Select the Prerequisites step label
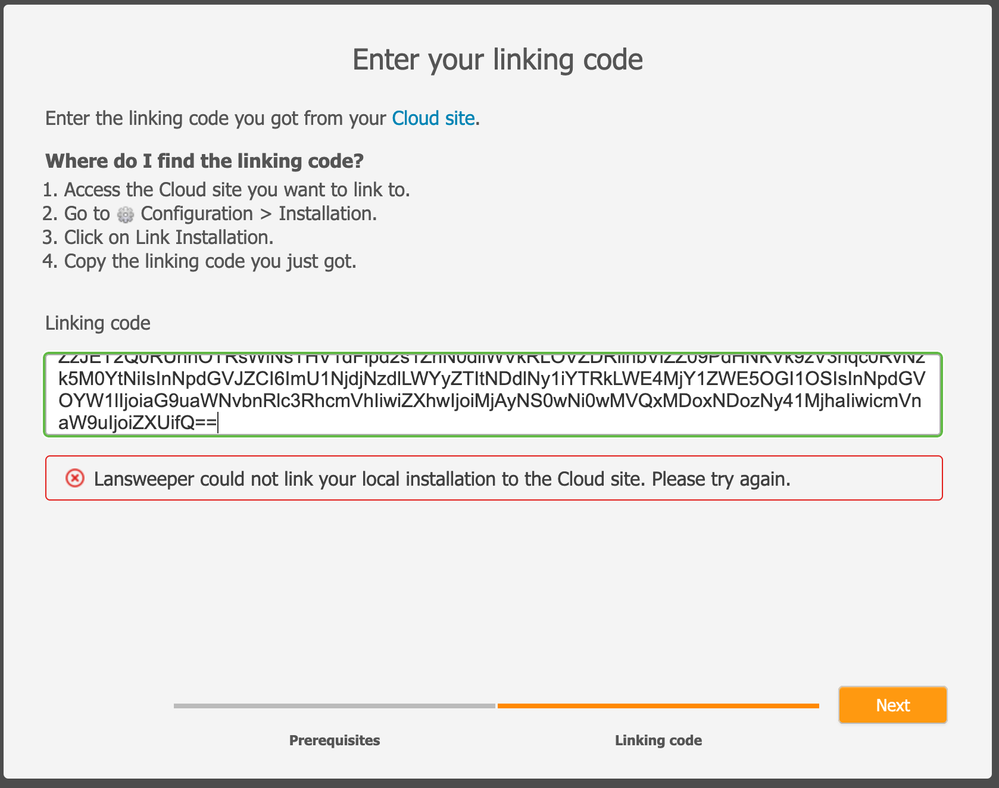Image resolution: width=999 pixels, height=788 pixels. click(x=334, y=740)
